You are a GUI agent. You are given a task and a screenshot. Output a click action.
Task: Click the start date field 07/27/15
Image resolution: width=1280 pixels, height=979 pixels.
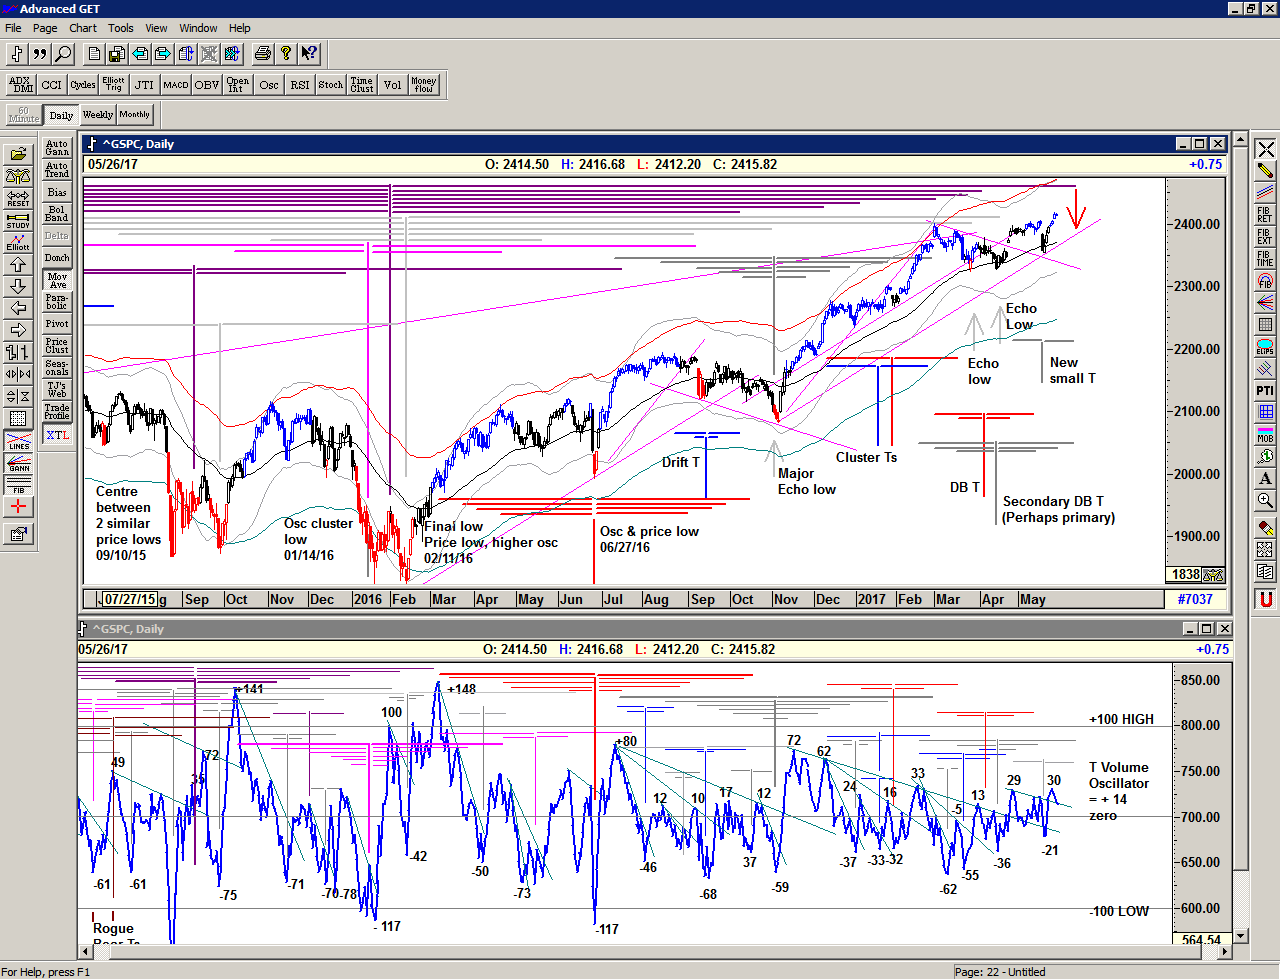point(130,599)
